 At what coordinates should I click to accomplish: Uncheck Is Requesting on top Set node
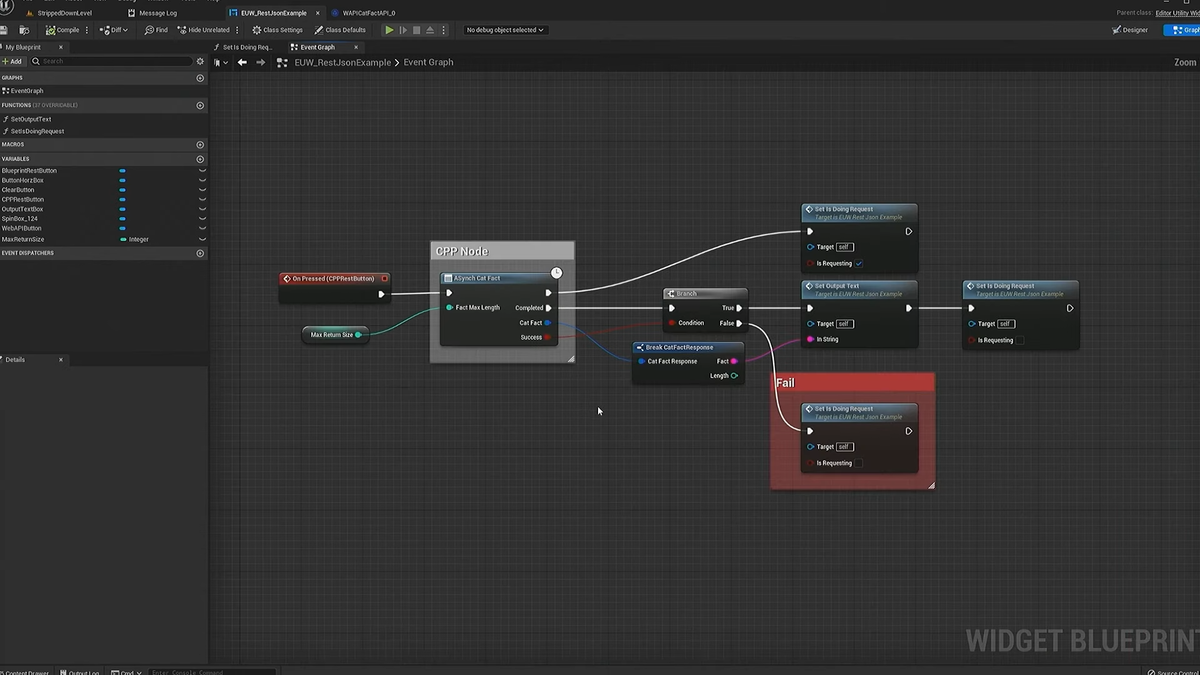pos(859,264)
